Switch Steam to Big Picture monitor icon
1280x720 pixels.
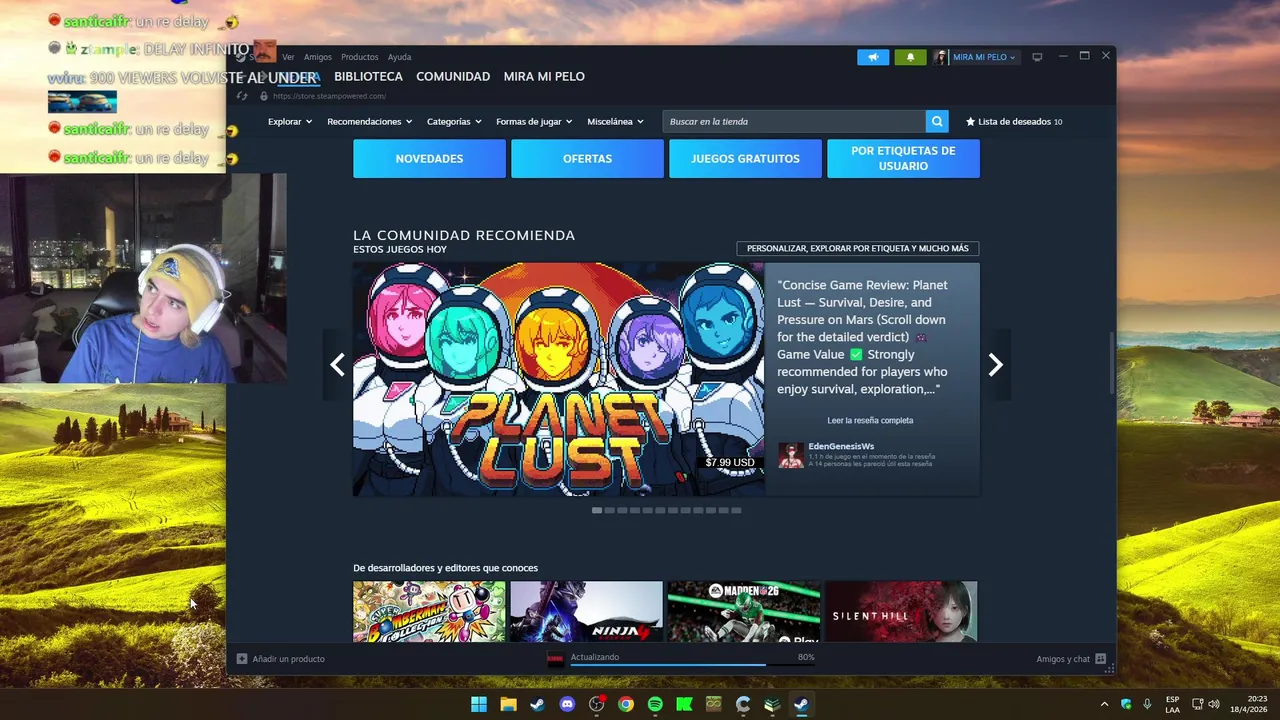(x=1037, y=57)
